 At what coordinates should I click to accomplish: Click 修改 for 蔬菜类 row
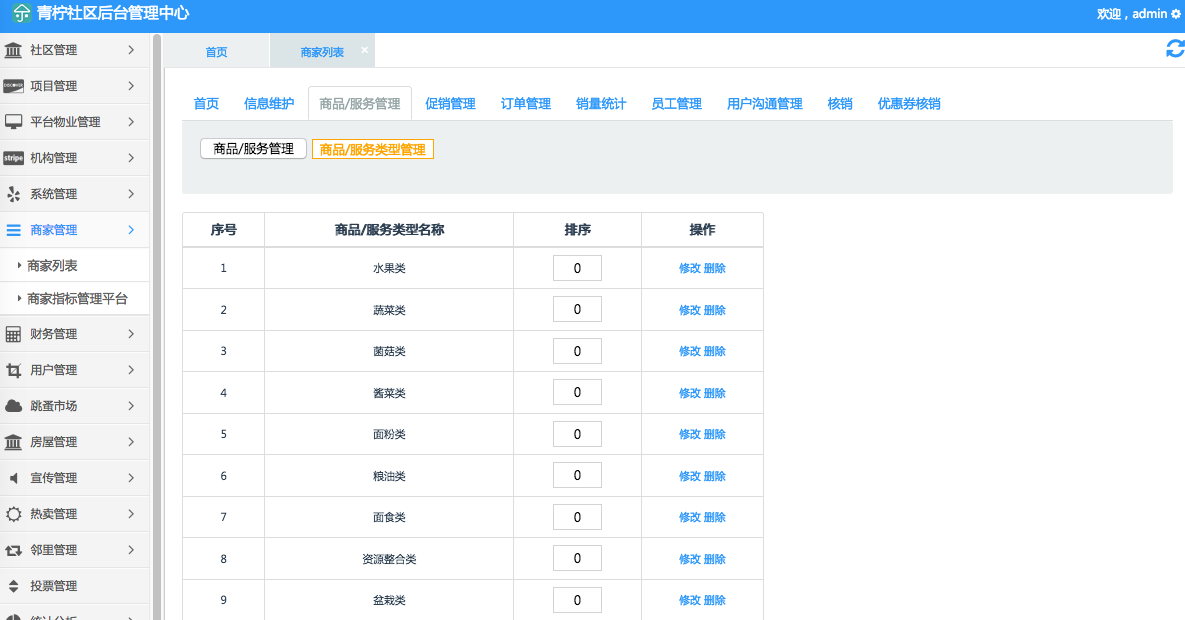(690, 310)
